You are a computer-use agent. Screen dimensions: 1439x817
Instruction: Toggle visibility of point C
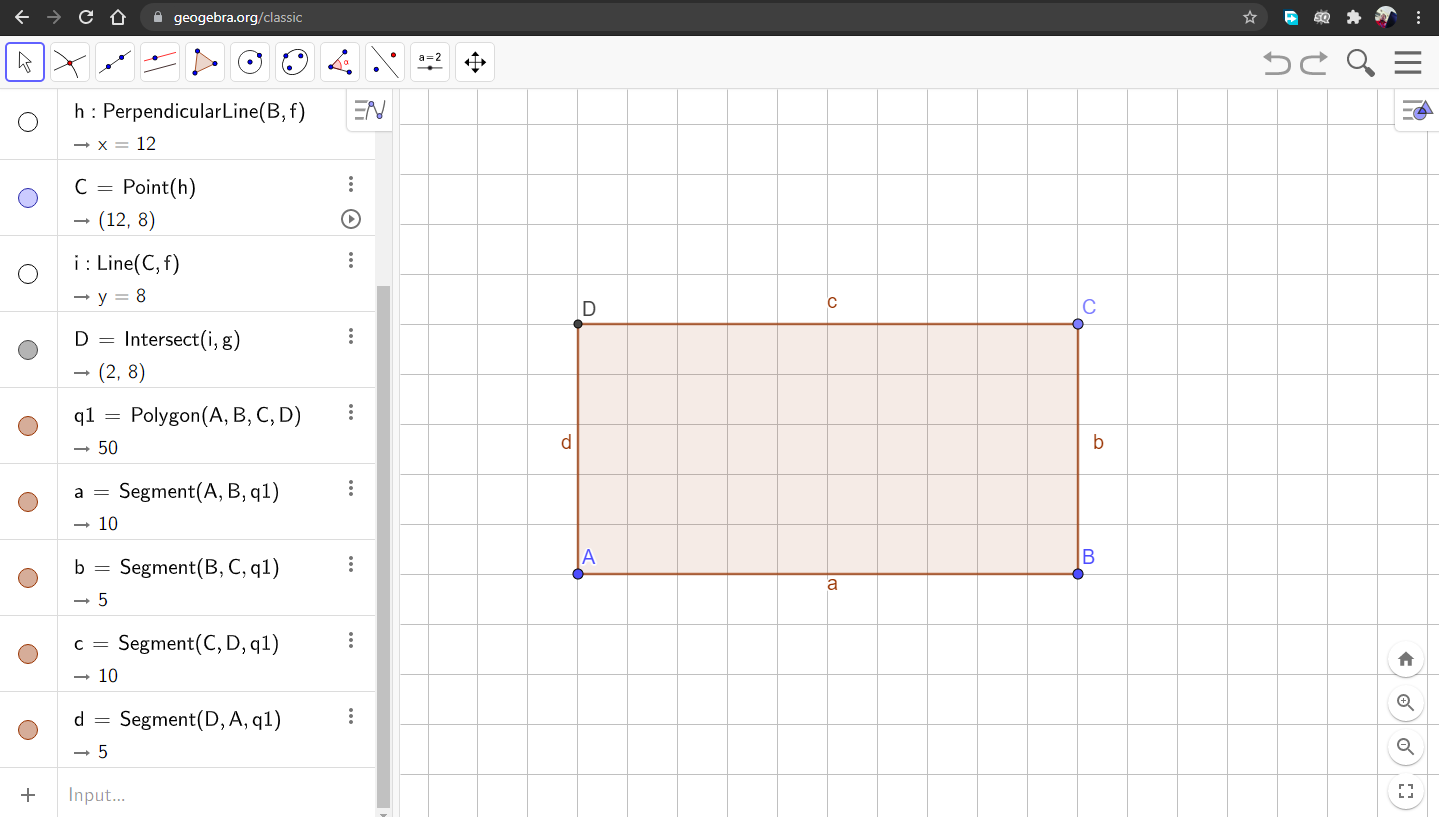(x=28, y=198)
